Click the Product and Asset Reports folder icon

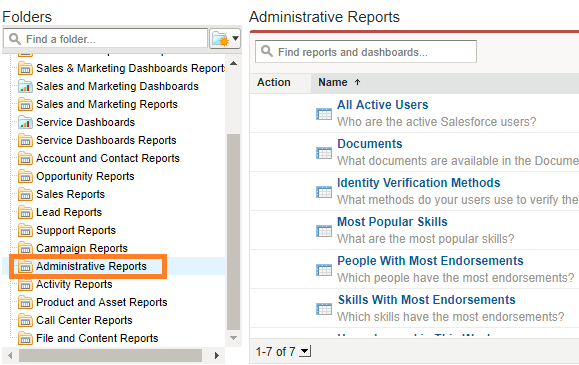click(x=25, y=302)
